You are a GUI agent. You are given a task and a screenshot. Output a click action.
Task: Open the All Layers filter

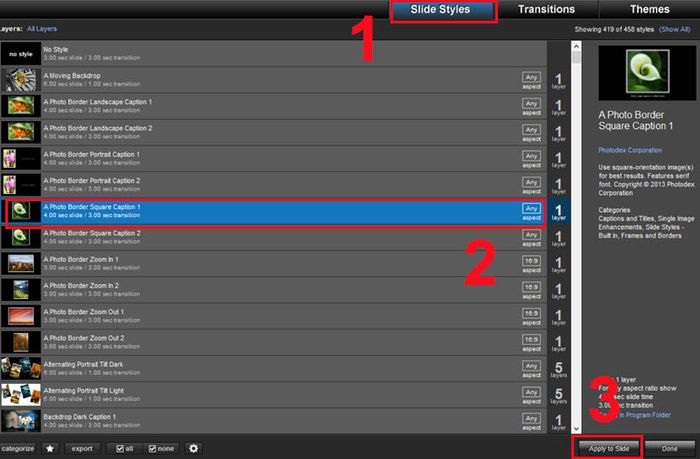[42, 29]
